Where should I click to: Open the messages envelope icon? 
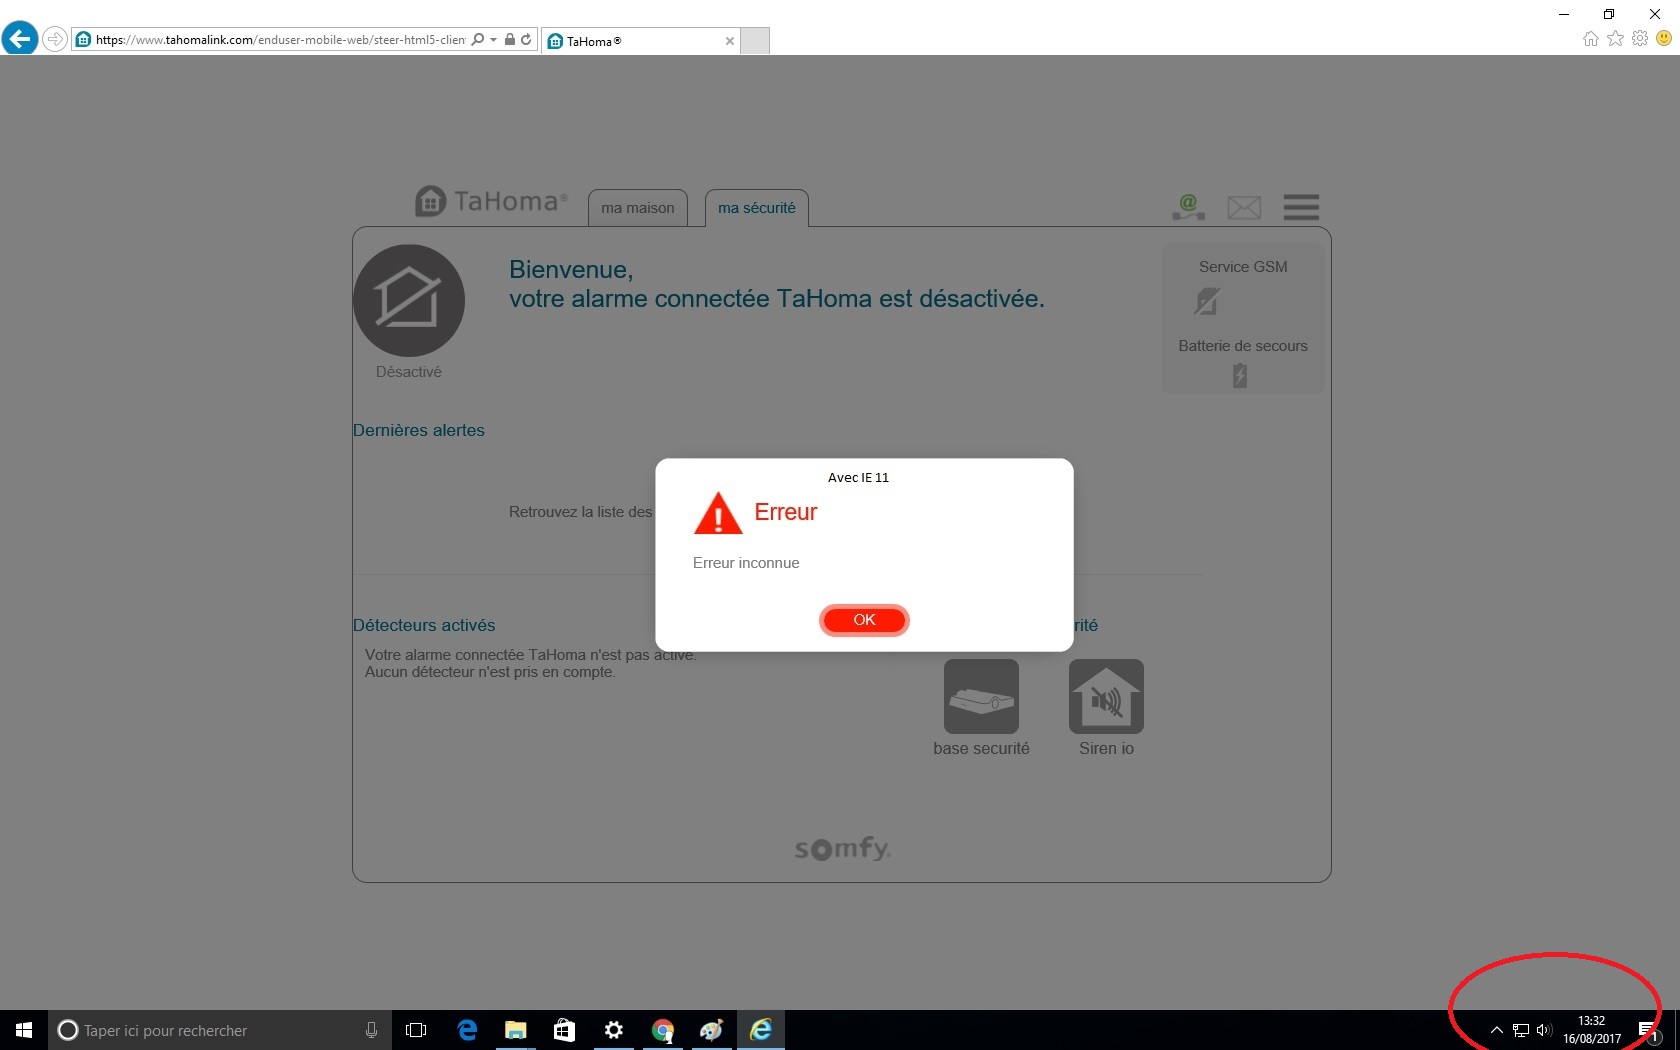coord(1244,207)
